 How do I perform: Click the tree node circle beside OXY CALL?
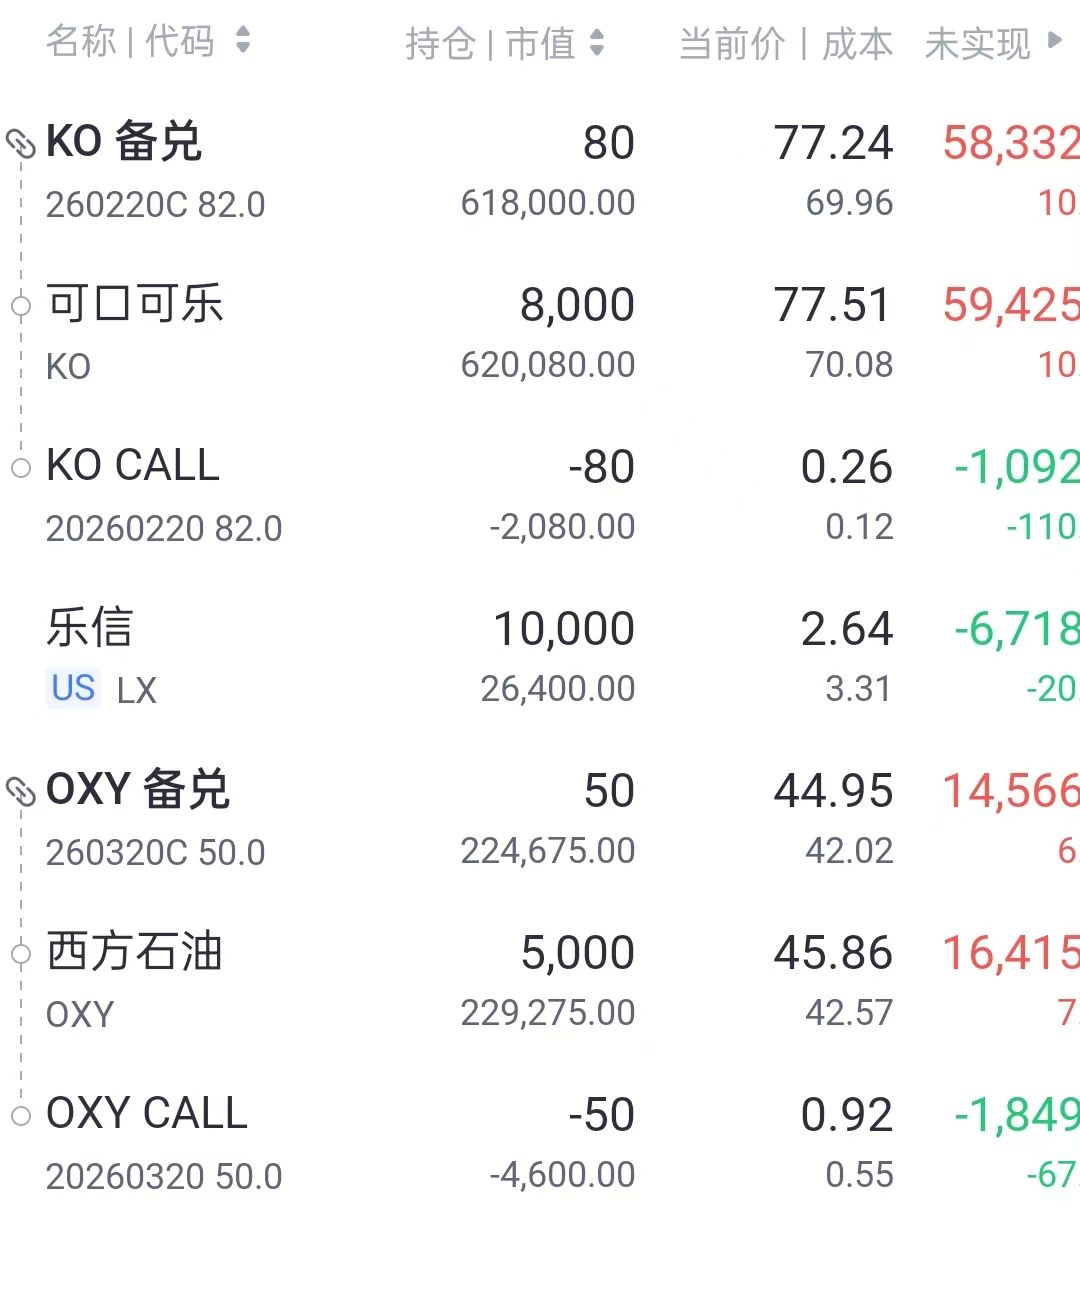(x=21, y=1116)
